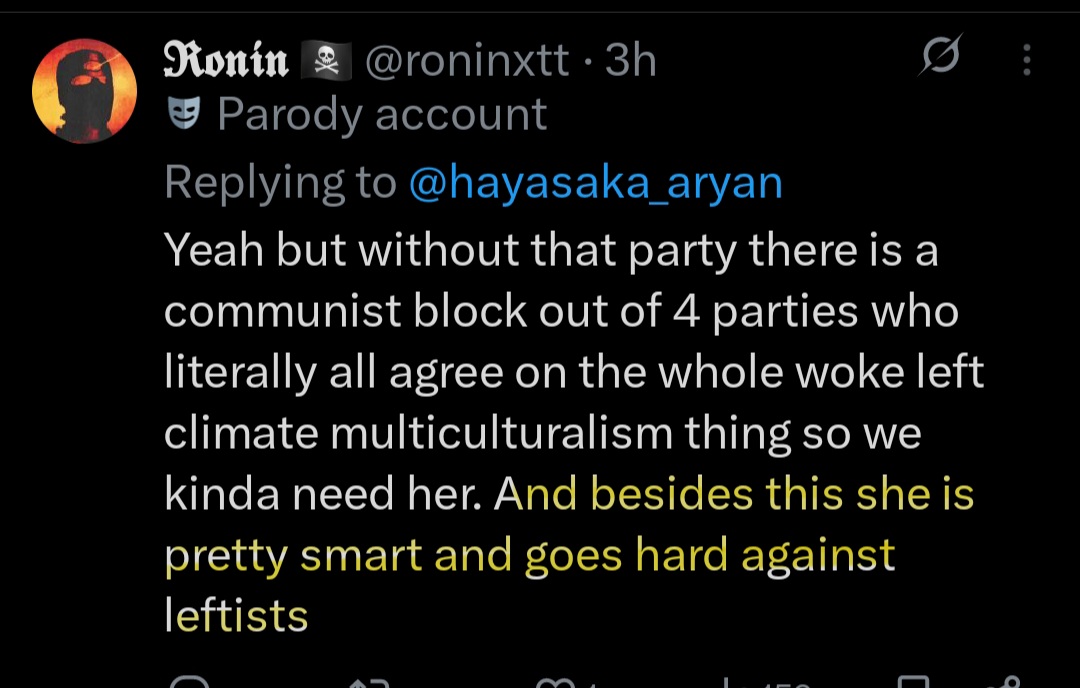
Task: Click the pirate flag emoji beside Ronin
Action: (326, 60)
